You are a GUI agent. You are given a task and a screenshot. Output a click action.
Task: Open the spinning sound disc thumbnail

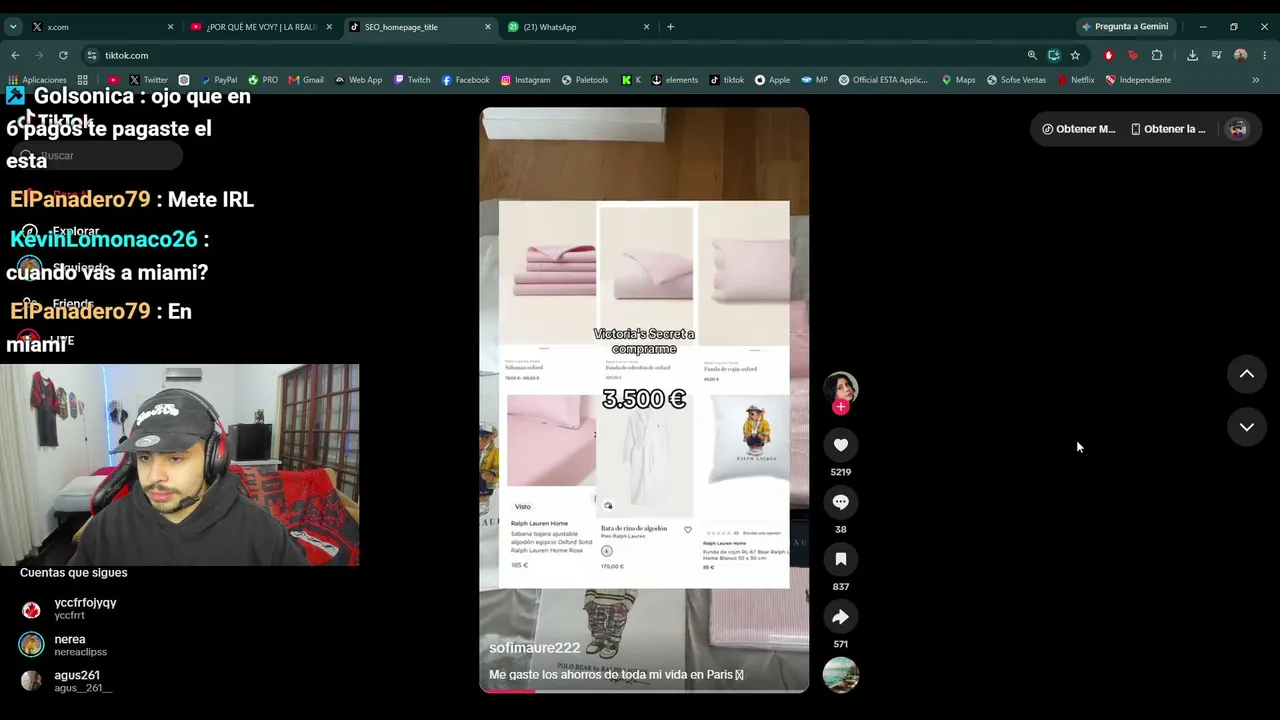pyautogui.click(x=840, y=675)
